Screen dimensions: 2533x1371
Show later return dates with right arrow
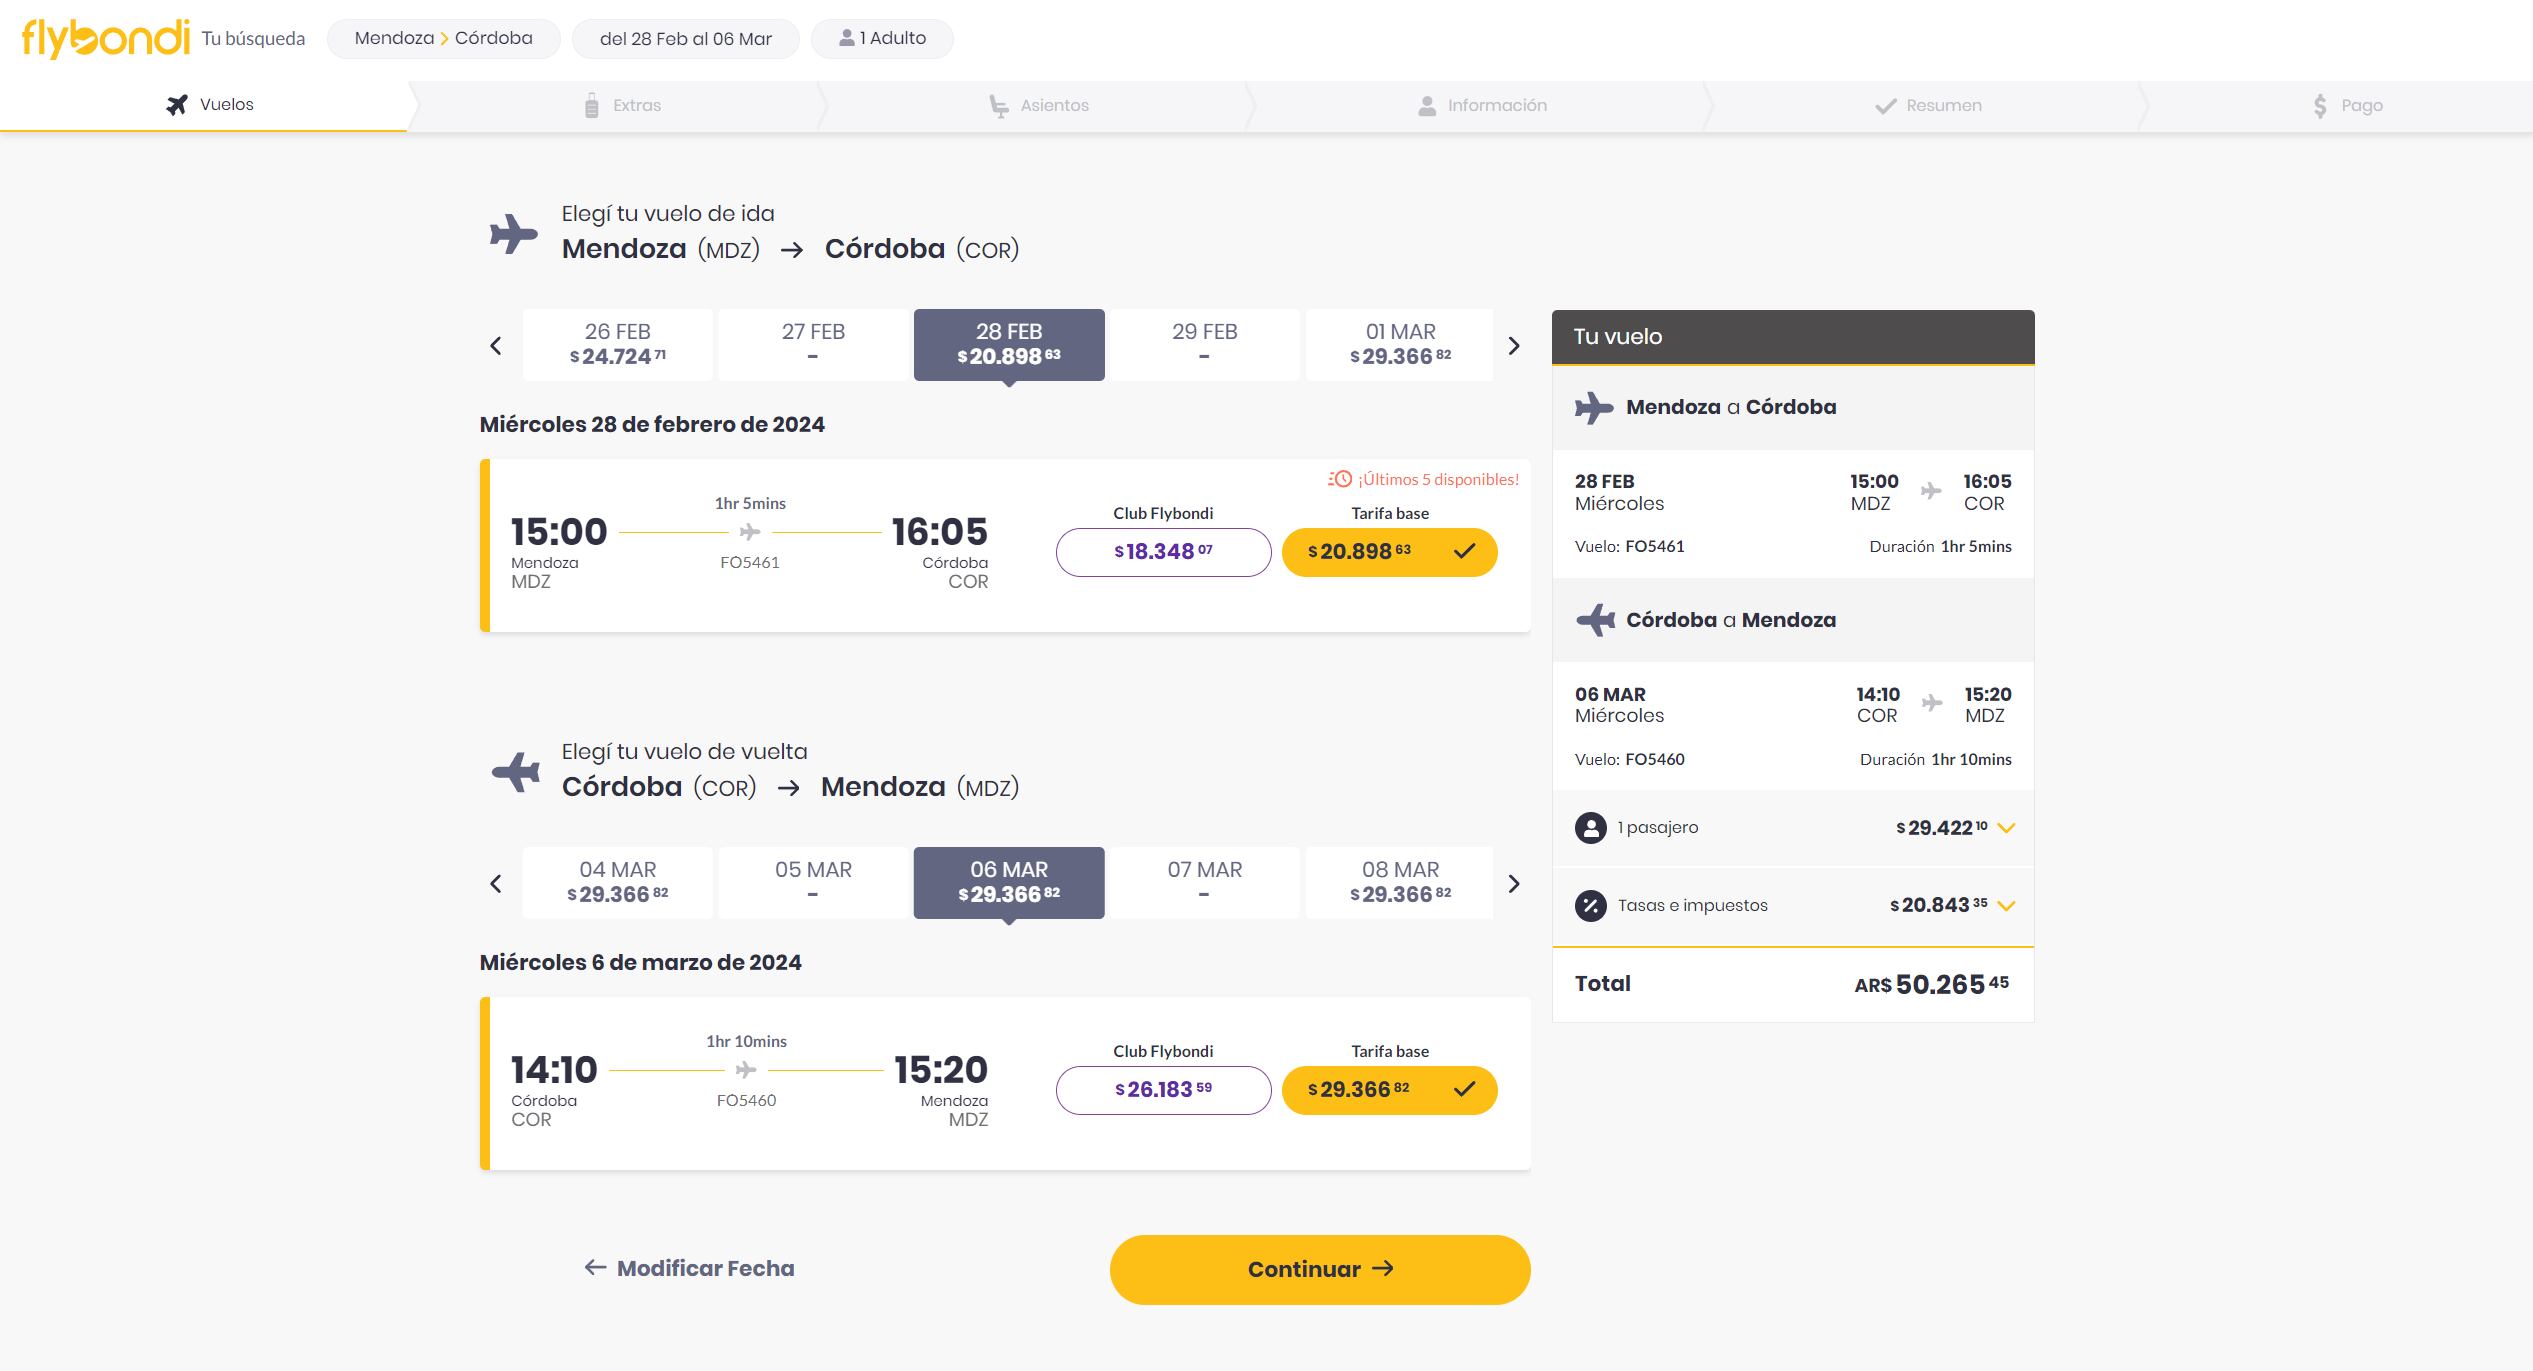point(1514,884)
